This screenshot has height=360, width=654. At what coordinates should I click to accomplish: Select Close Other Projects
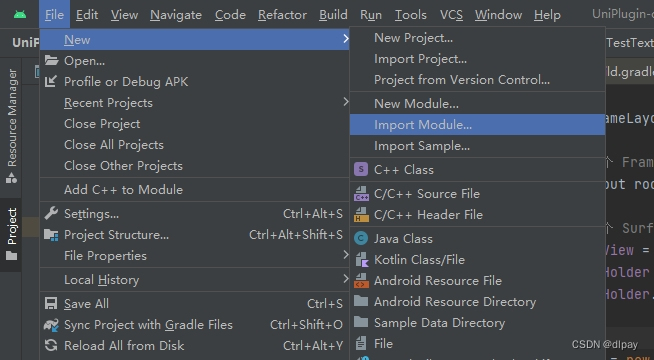(x=194, y=166)
